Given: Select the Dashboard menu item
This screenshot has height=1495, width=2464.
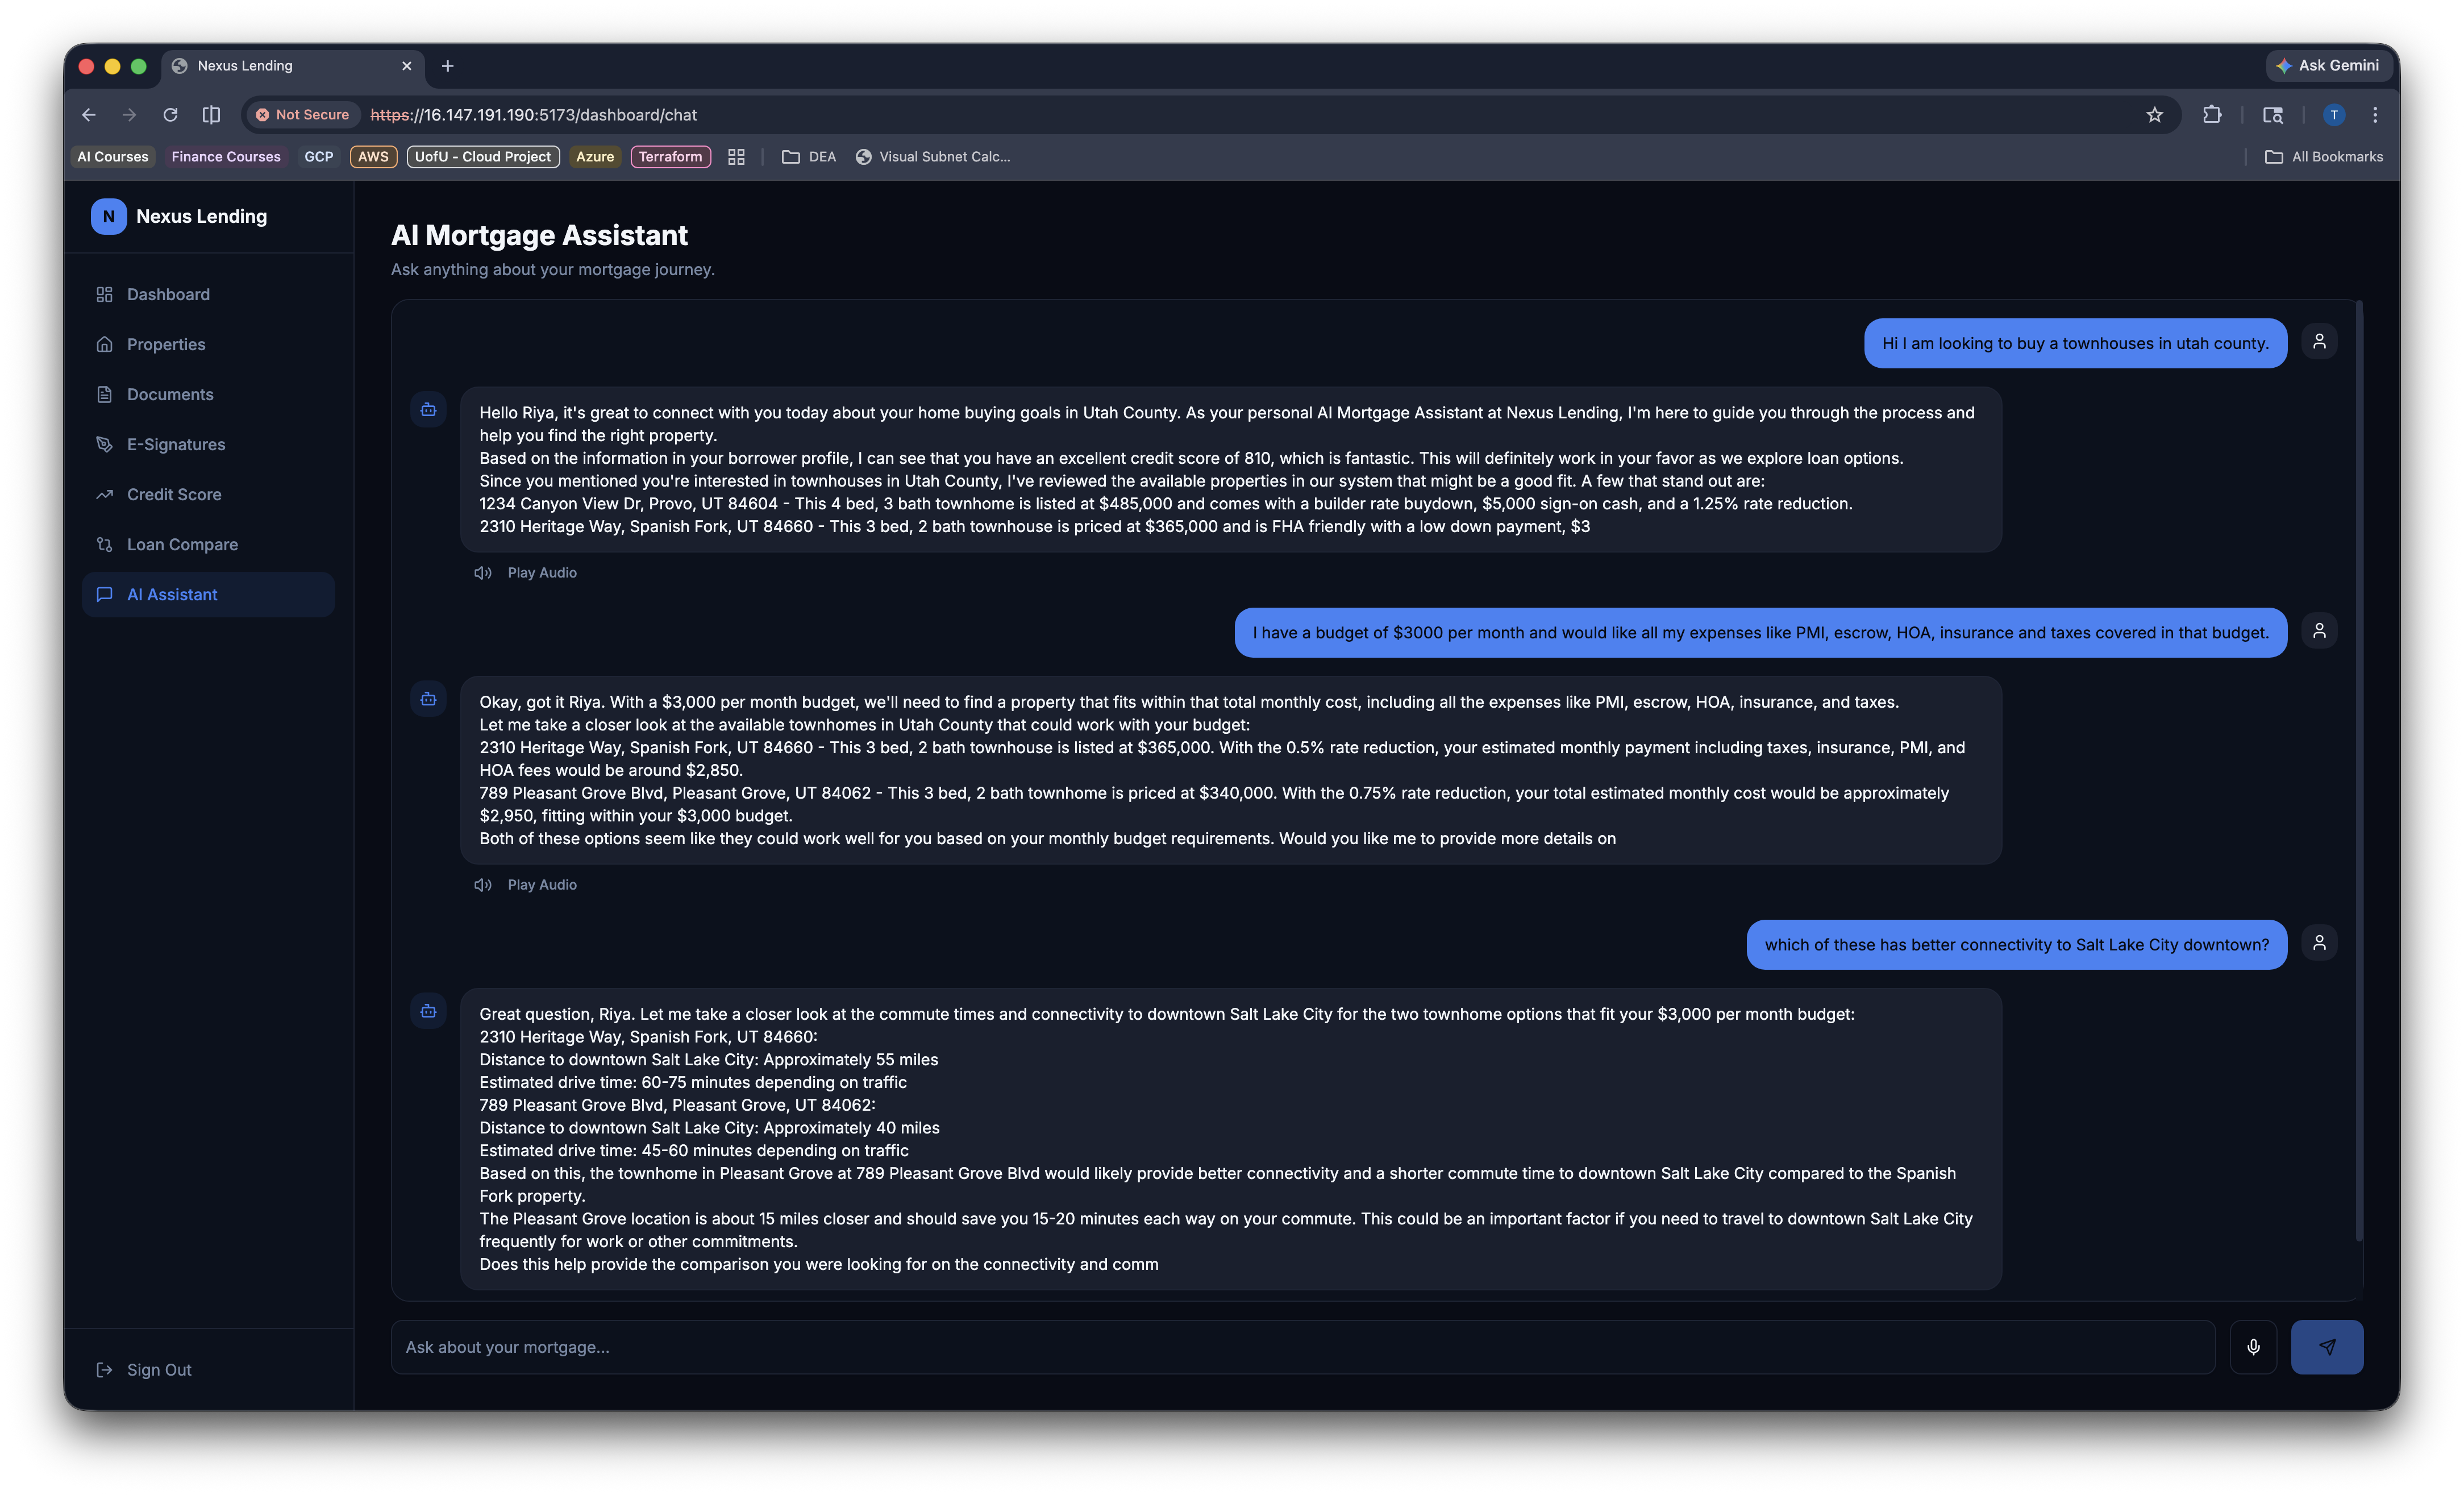Looking at the screenshot, I should coord(168,294).
